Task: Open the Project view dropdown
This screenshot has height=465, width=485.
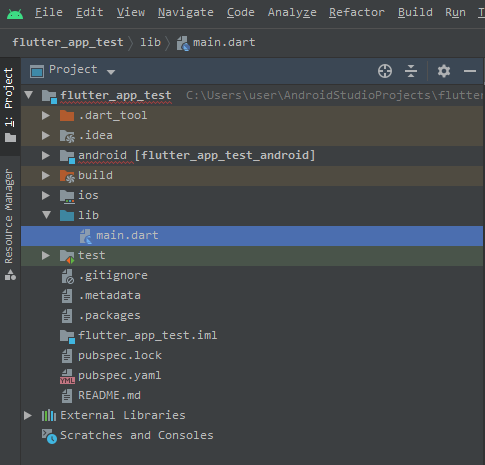Action: 111,72
